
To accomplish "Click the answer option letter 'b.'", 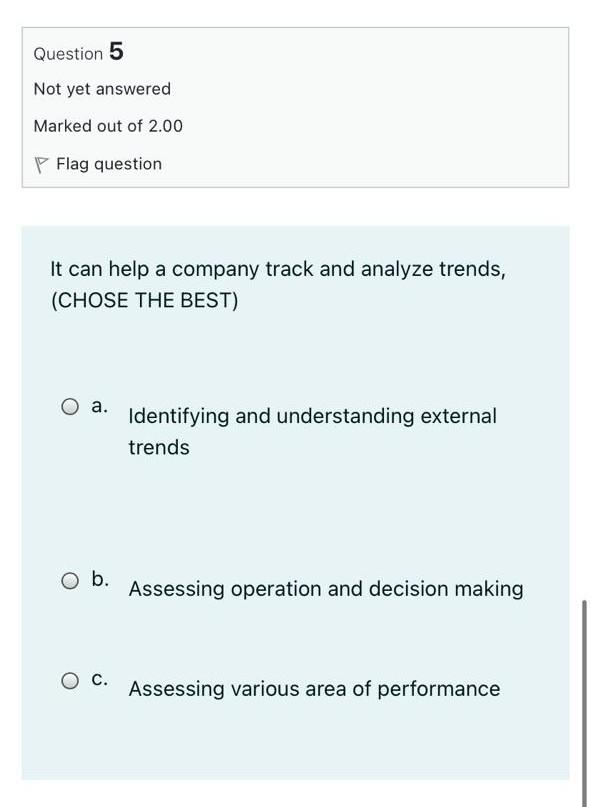I will [x=100, y=577].
